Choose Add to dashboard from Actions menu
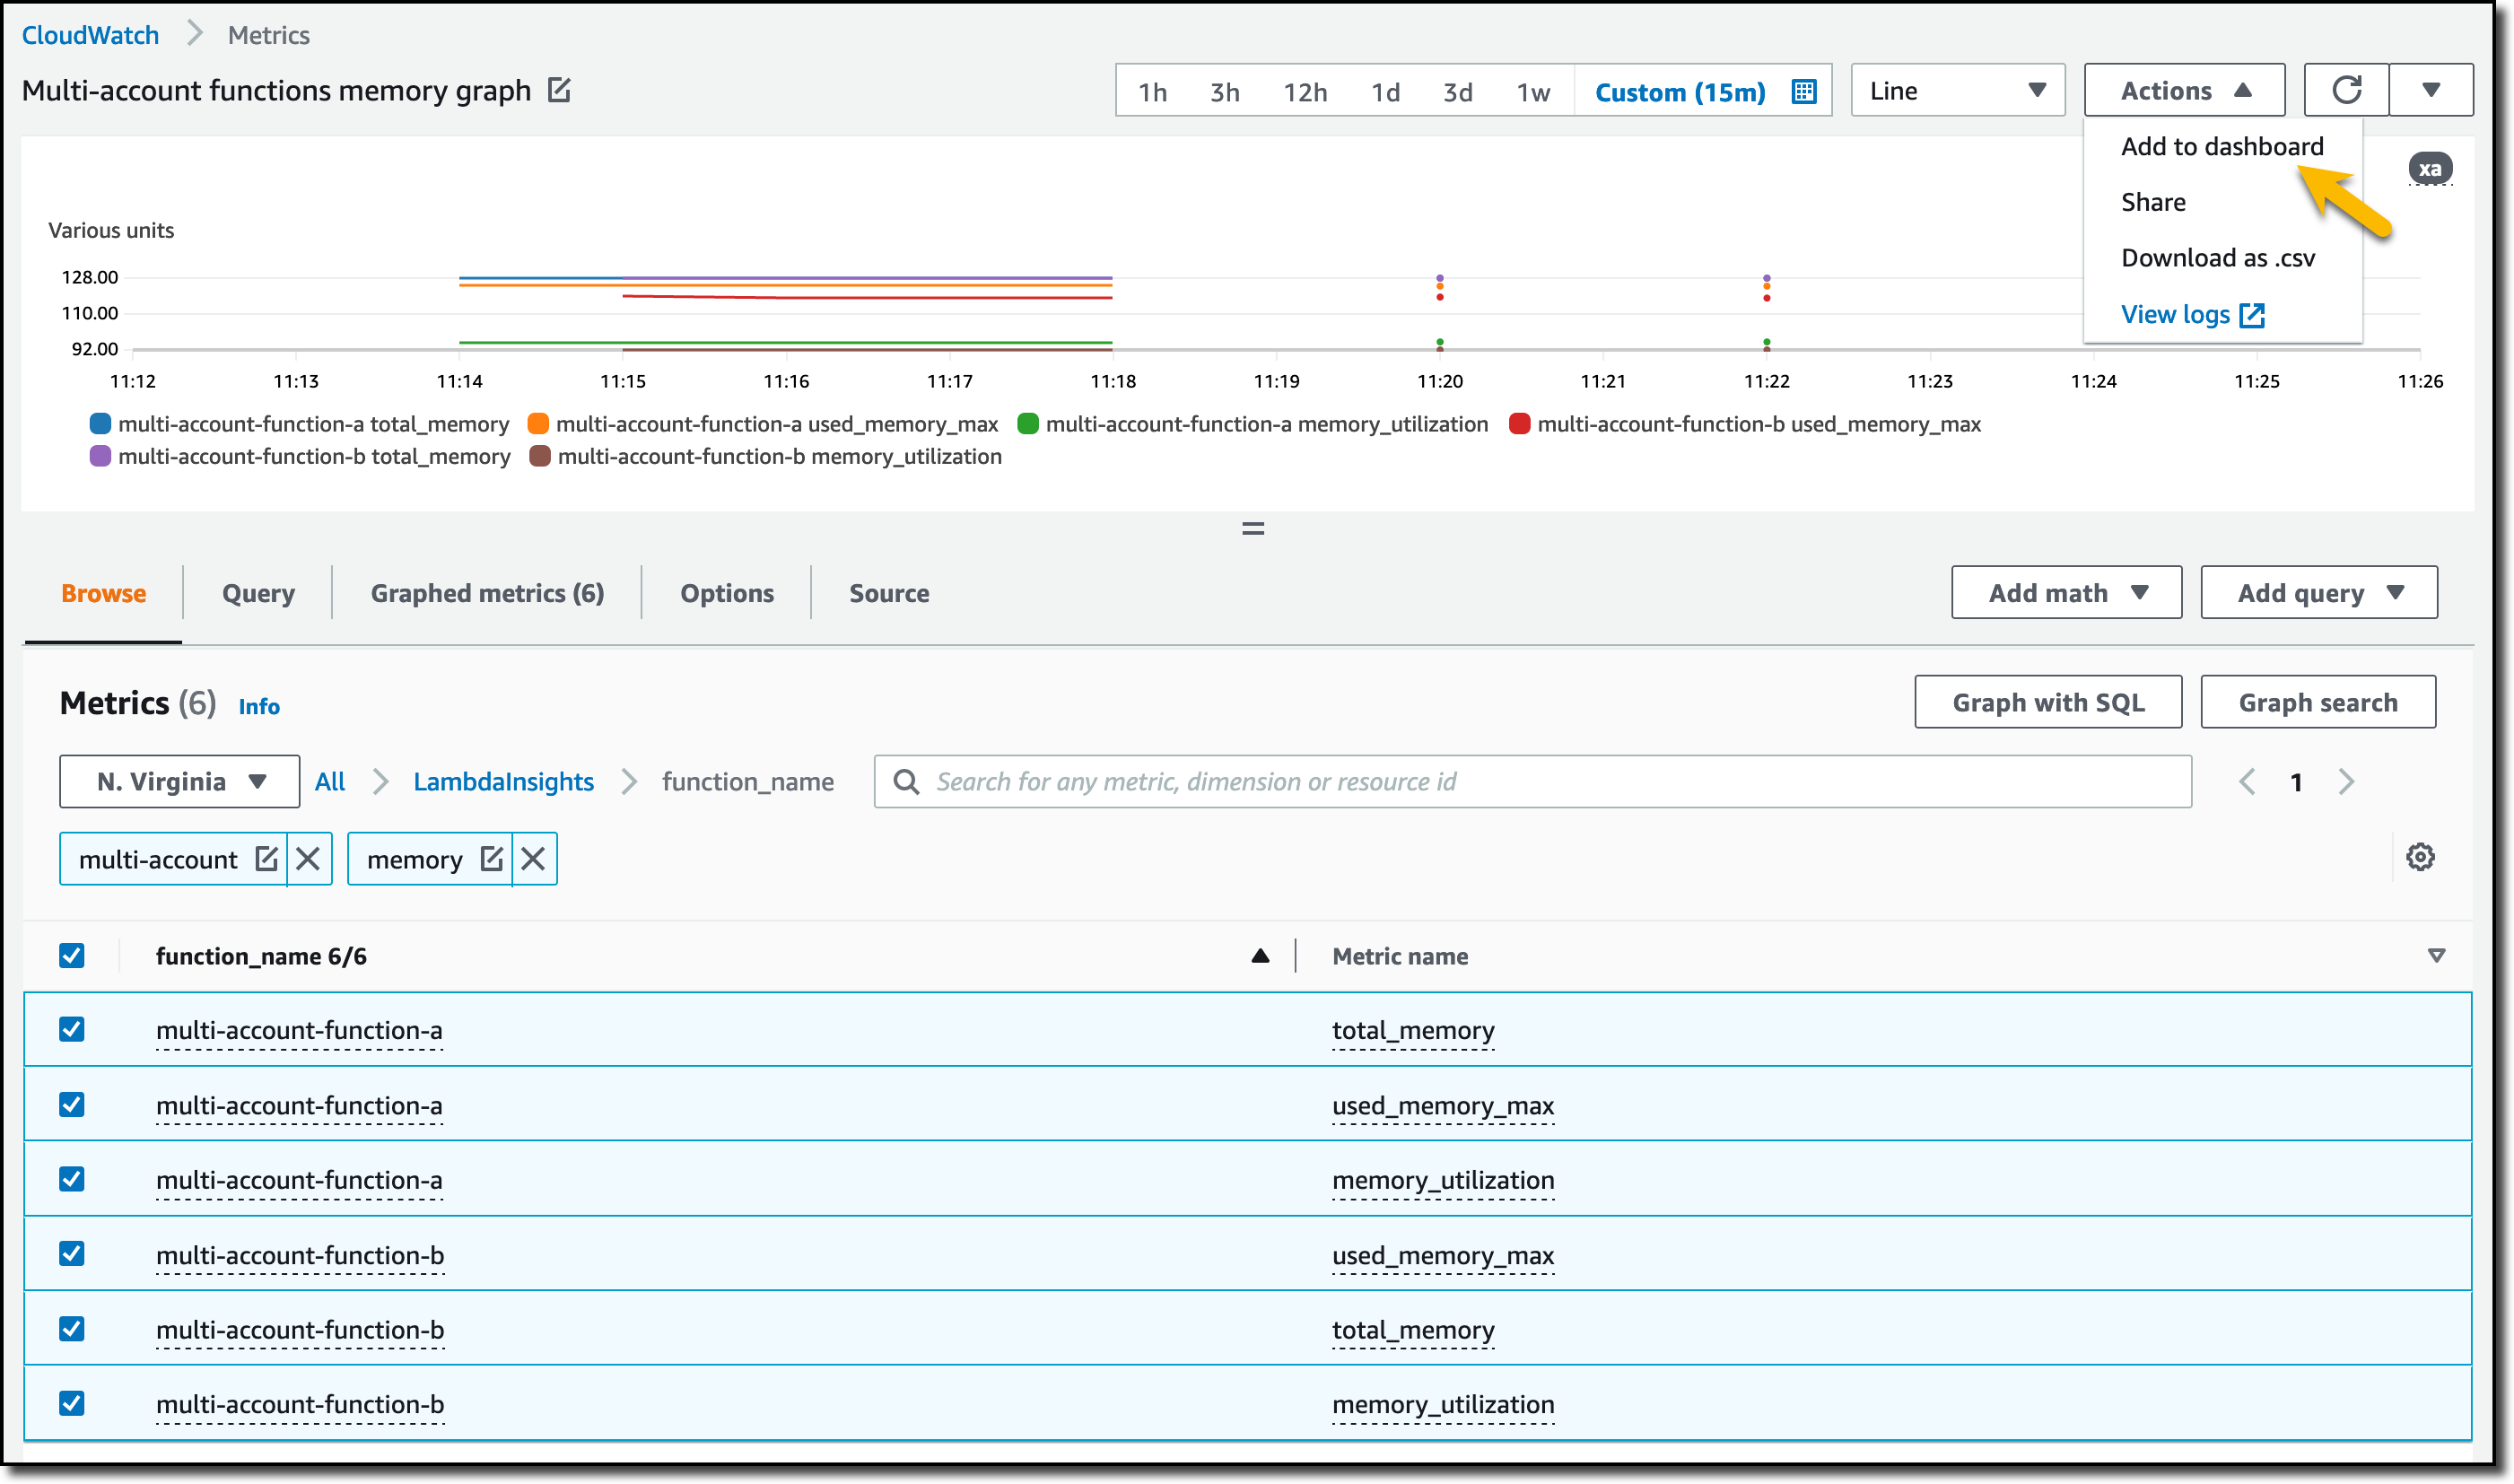This screenshot has height=1484, width=2514. (2222, 147)
